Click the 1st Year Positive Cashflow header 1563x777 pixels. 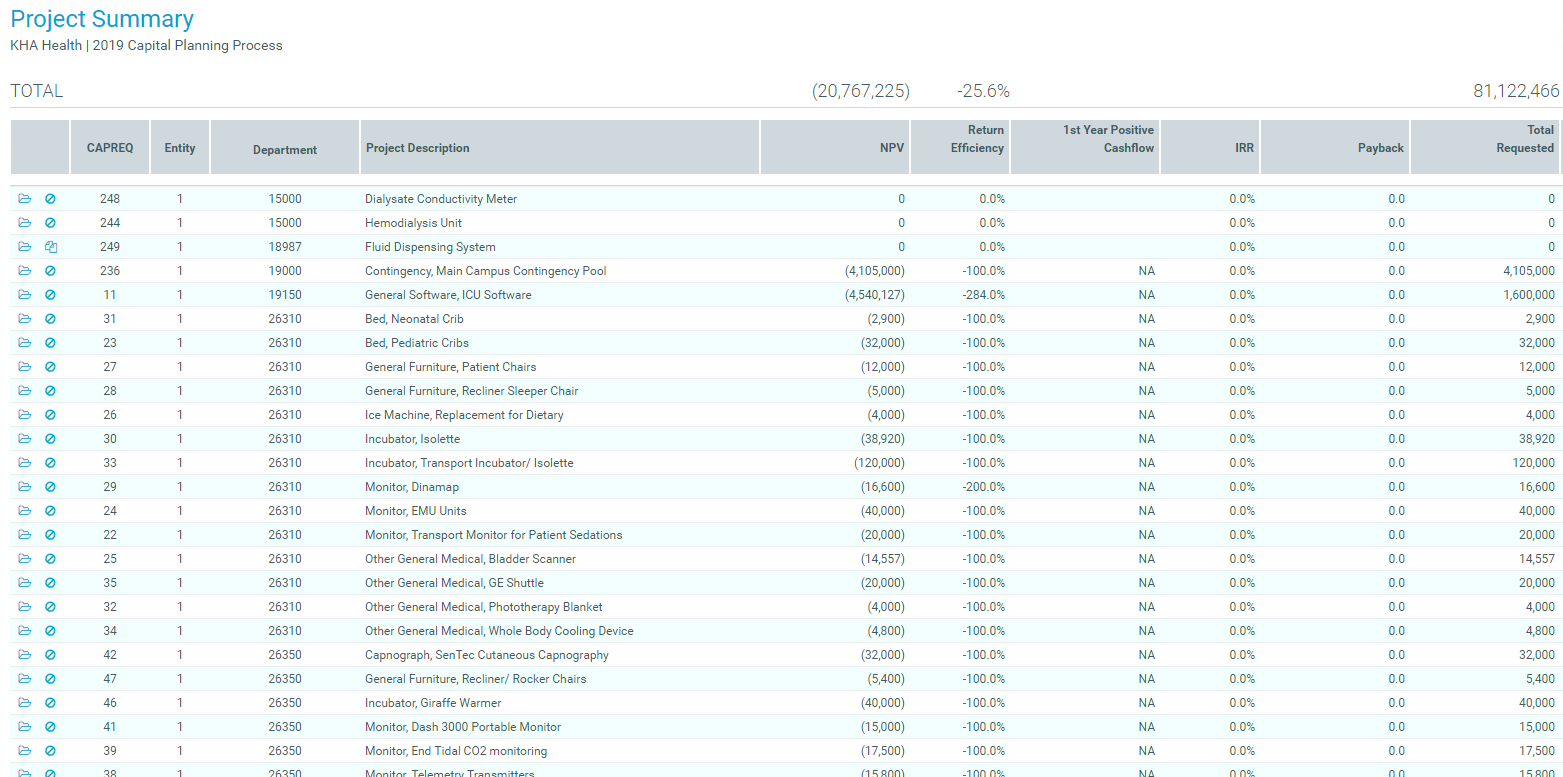[1085, 148]
